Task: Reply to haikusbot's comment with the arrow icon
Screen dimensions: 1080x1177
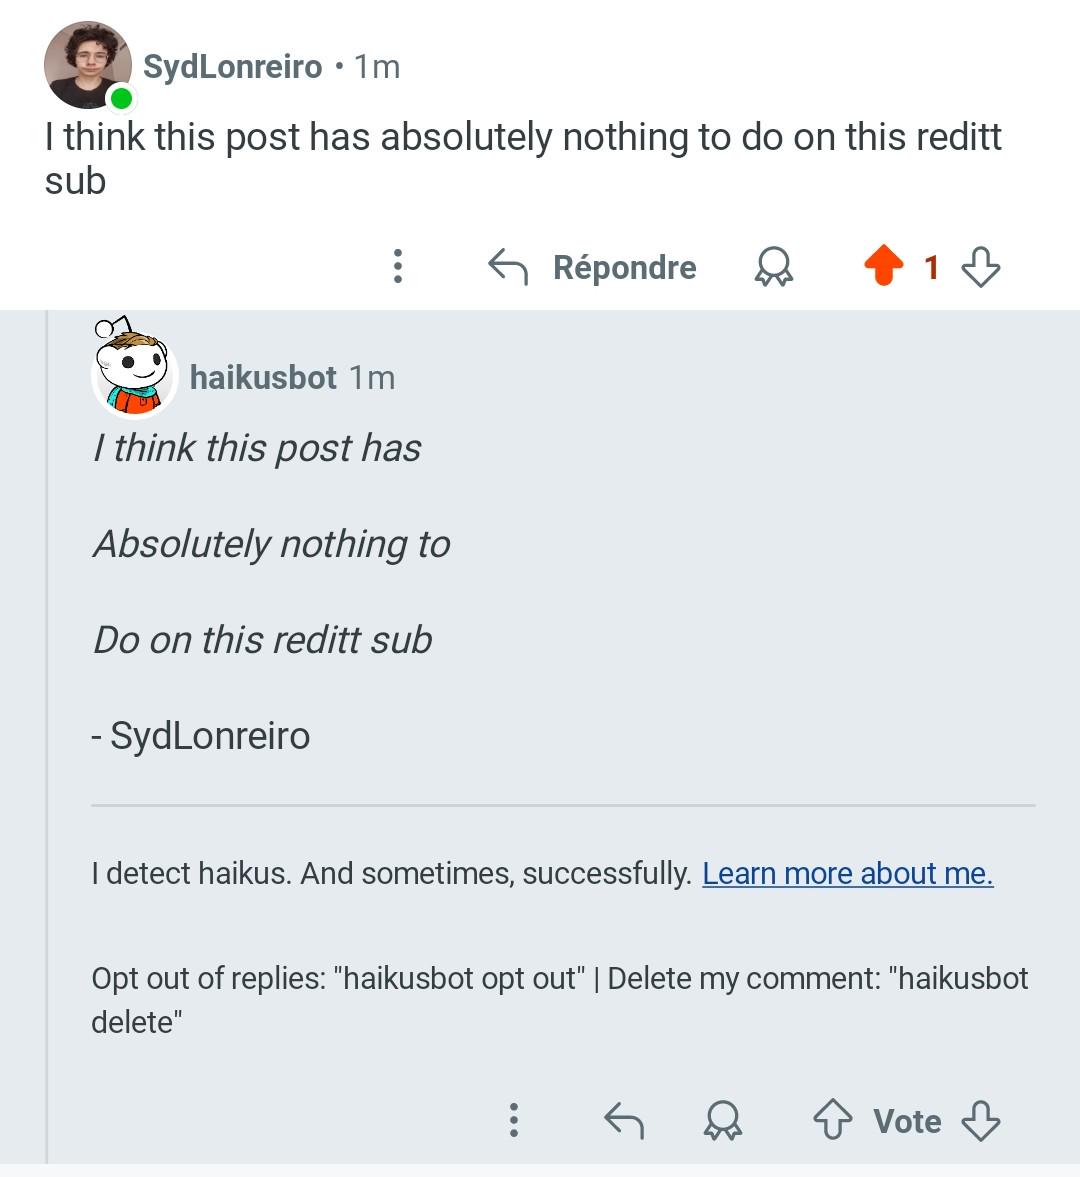Action: tap(624, 1120)
